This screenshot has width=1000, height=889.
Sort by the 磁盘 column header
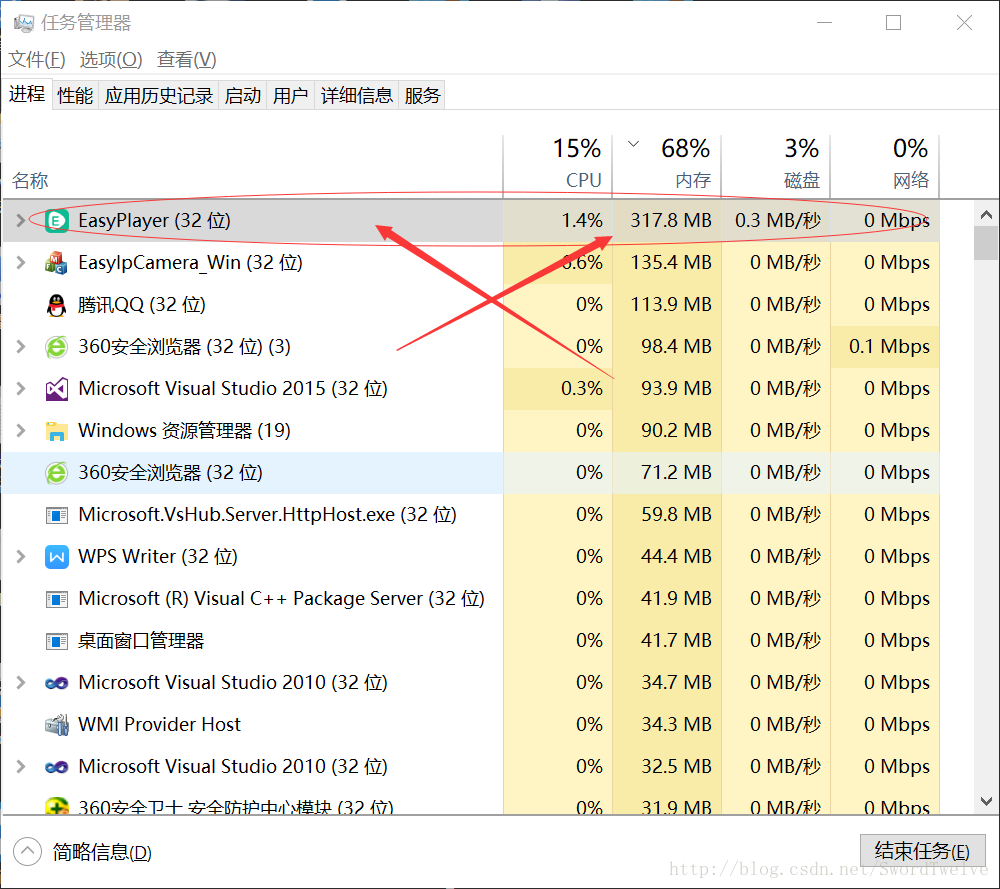coord(776,165)
